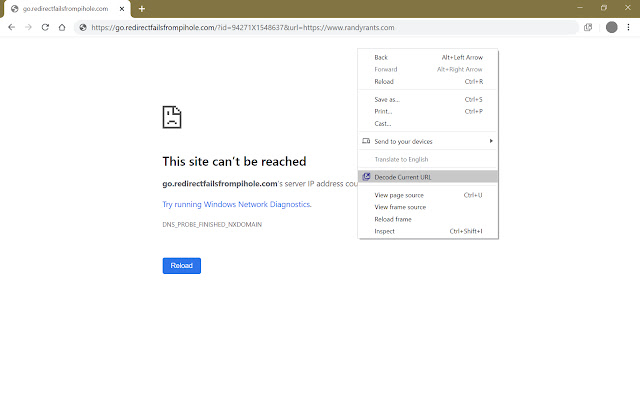Click the laptop icon beside Send to your devices
The width and height of the screenshot is (640, 400).
tap(366, 141)
